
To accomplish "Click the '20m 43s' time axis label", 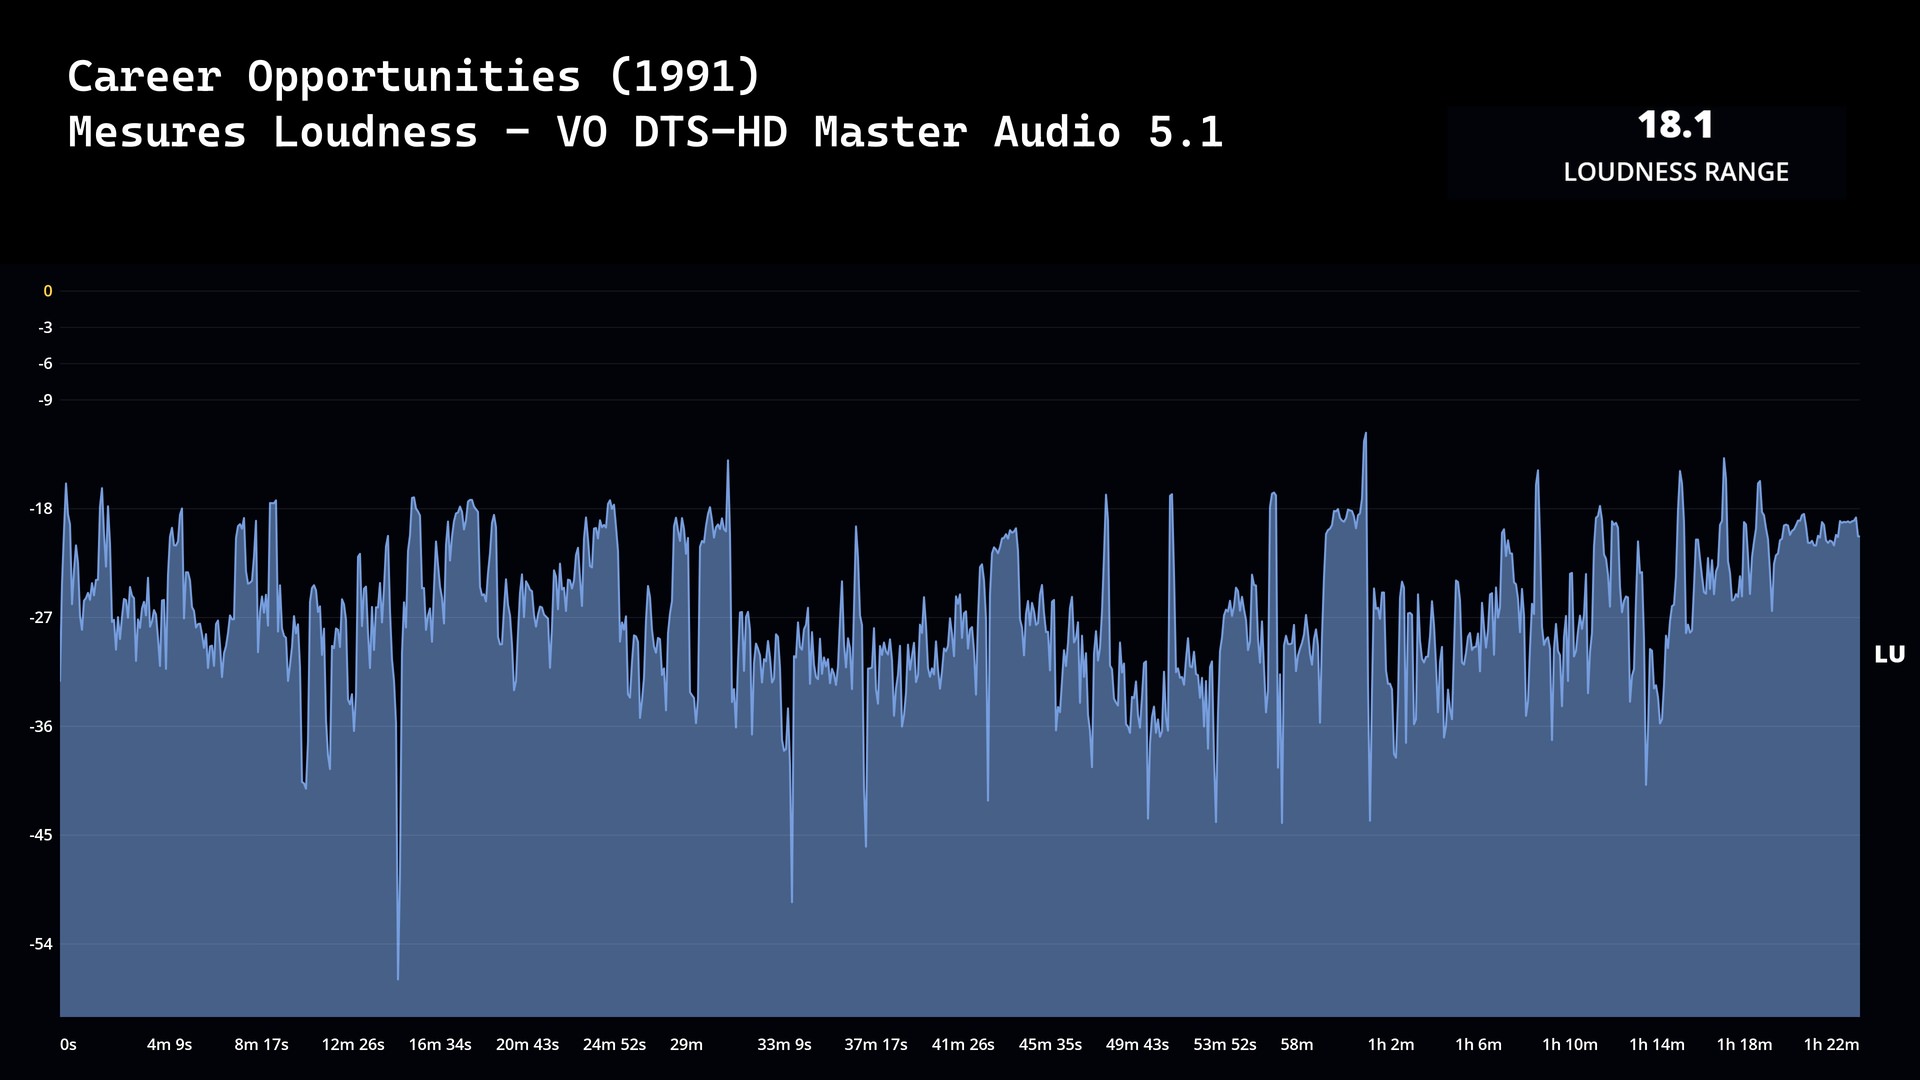I will (x=527, y=1044).
